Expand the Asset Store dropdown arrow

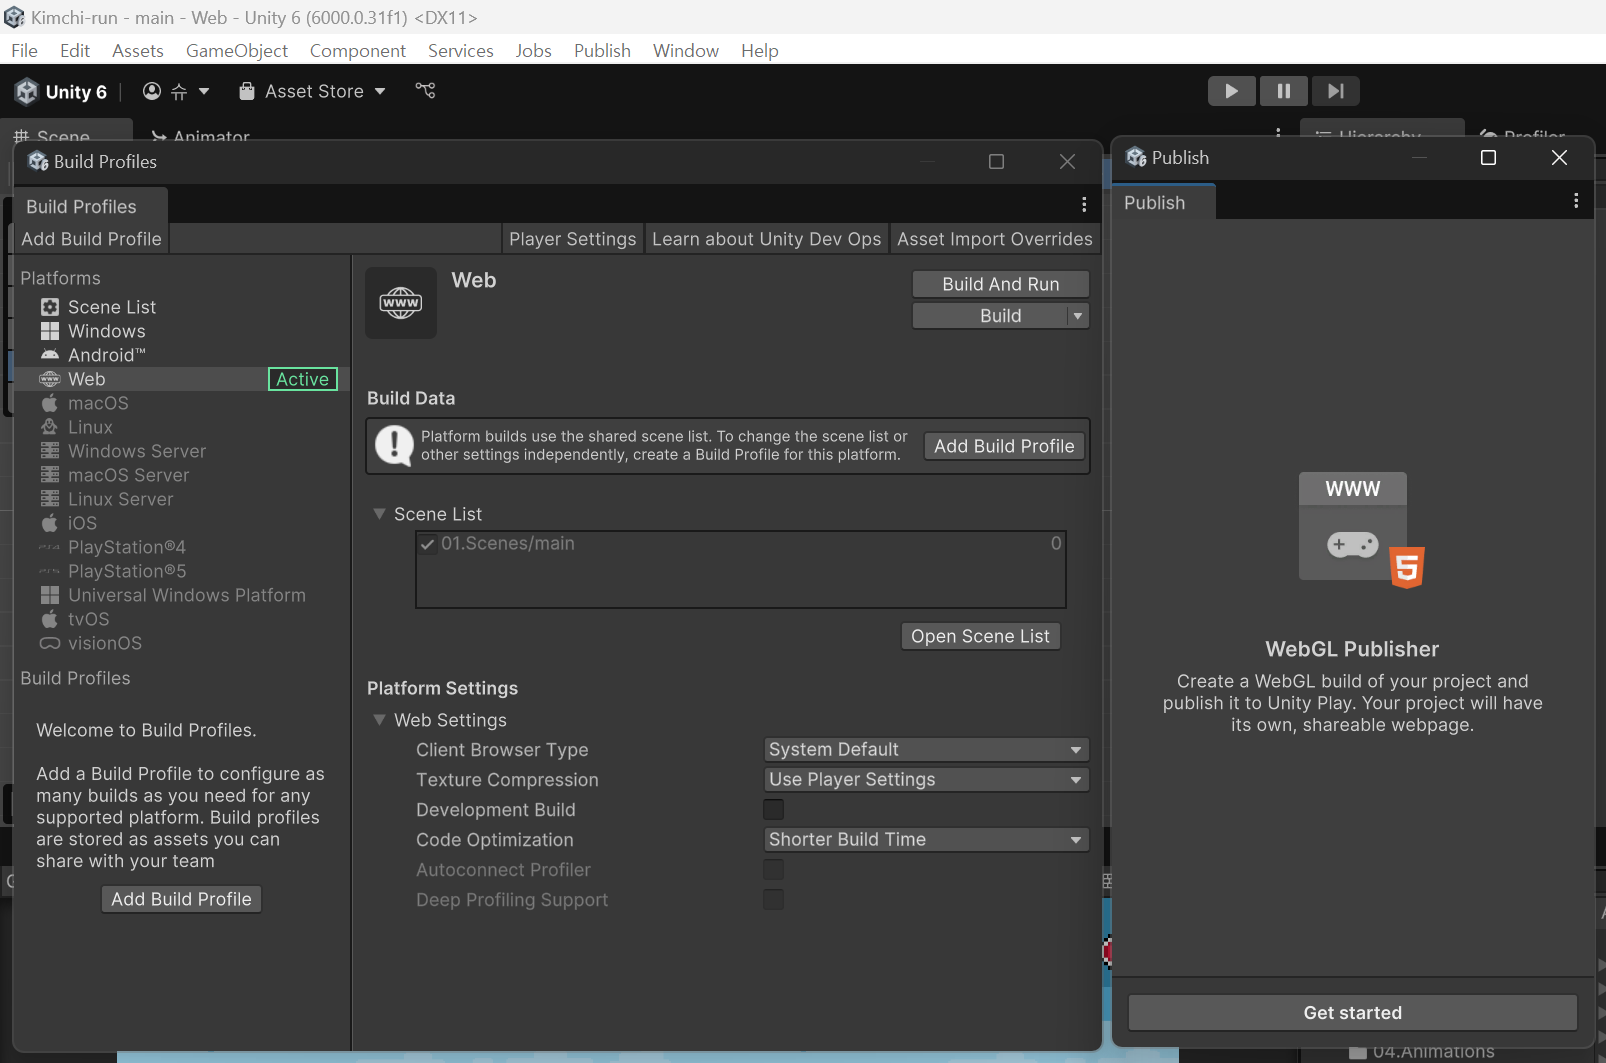point(380,91)
